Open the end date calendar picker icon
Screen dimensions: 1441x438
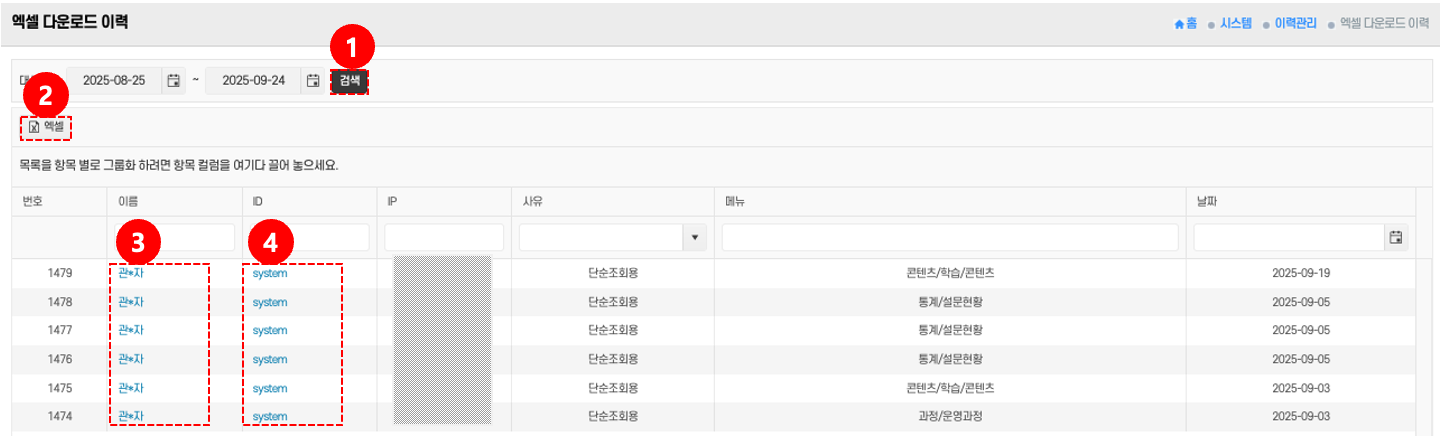point(313,81)
